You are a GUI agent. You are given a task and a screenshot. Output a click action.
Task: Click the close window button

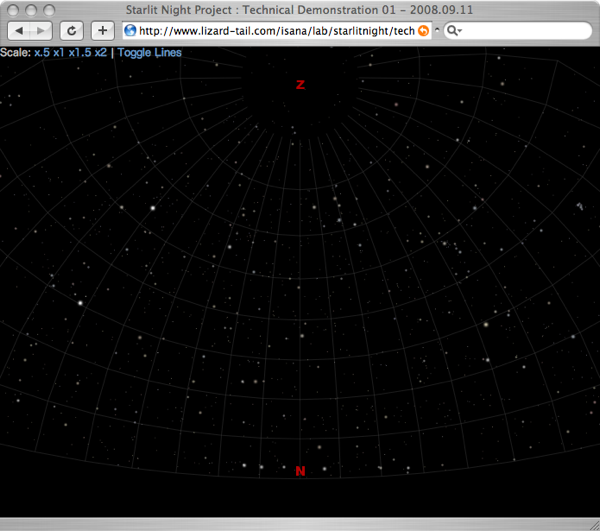13,10
